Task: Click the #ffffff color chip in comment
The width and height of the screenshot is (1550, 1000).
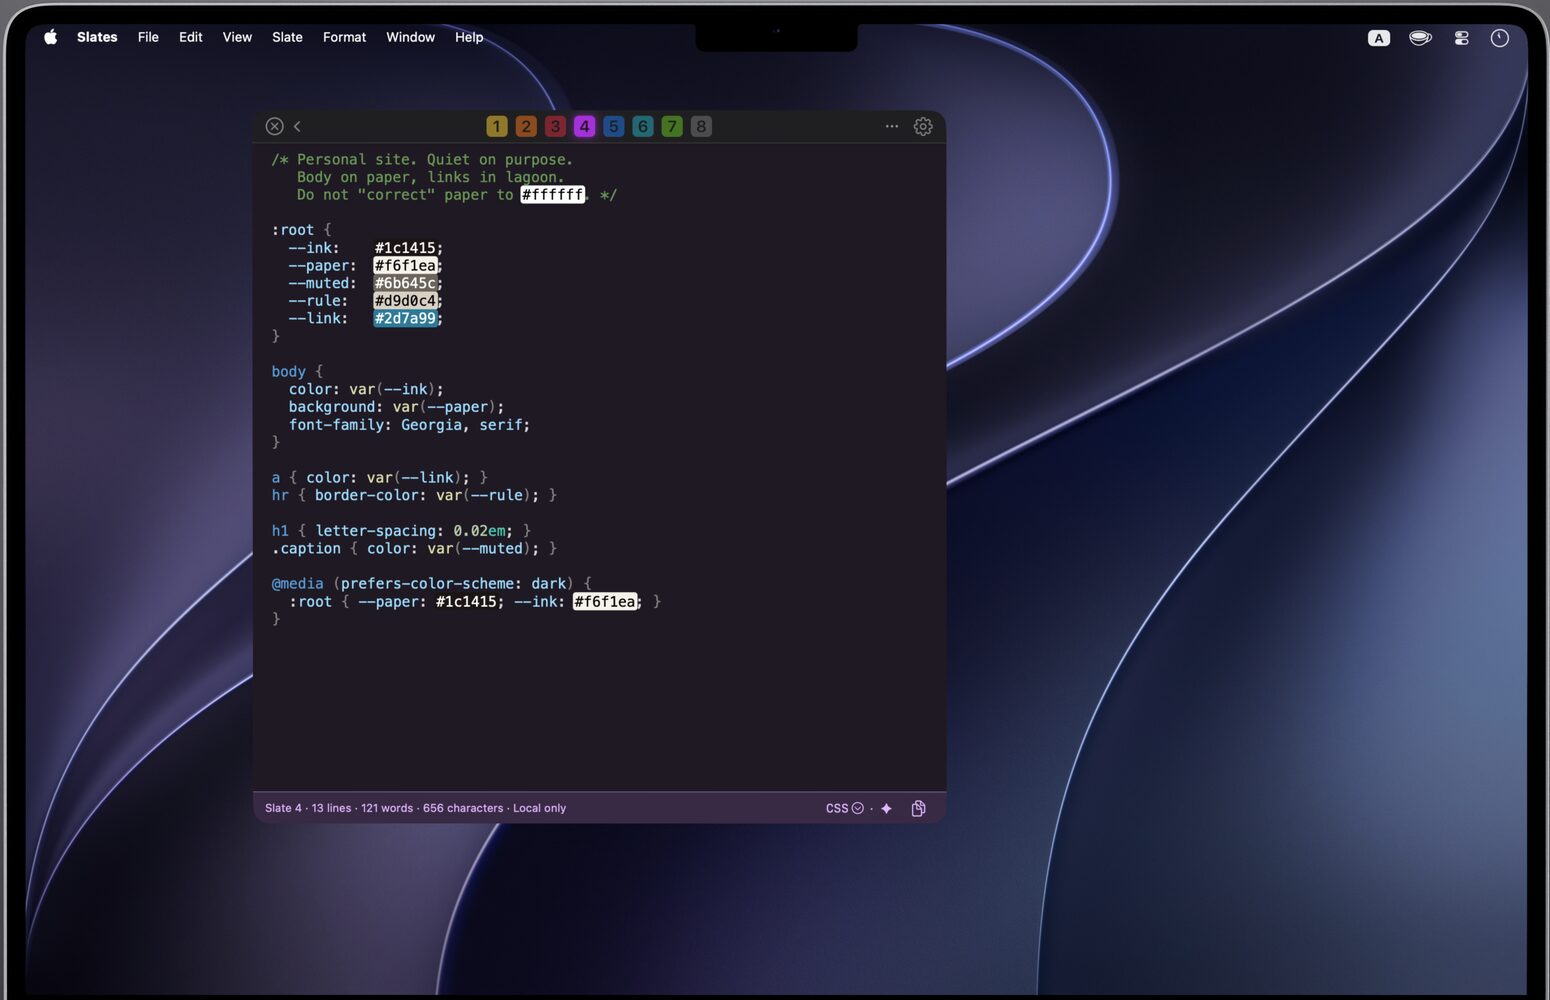Action: click(x=552, y=195)
